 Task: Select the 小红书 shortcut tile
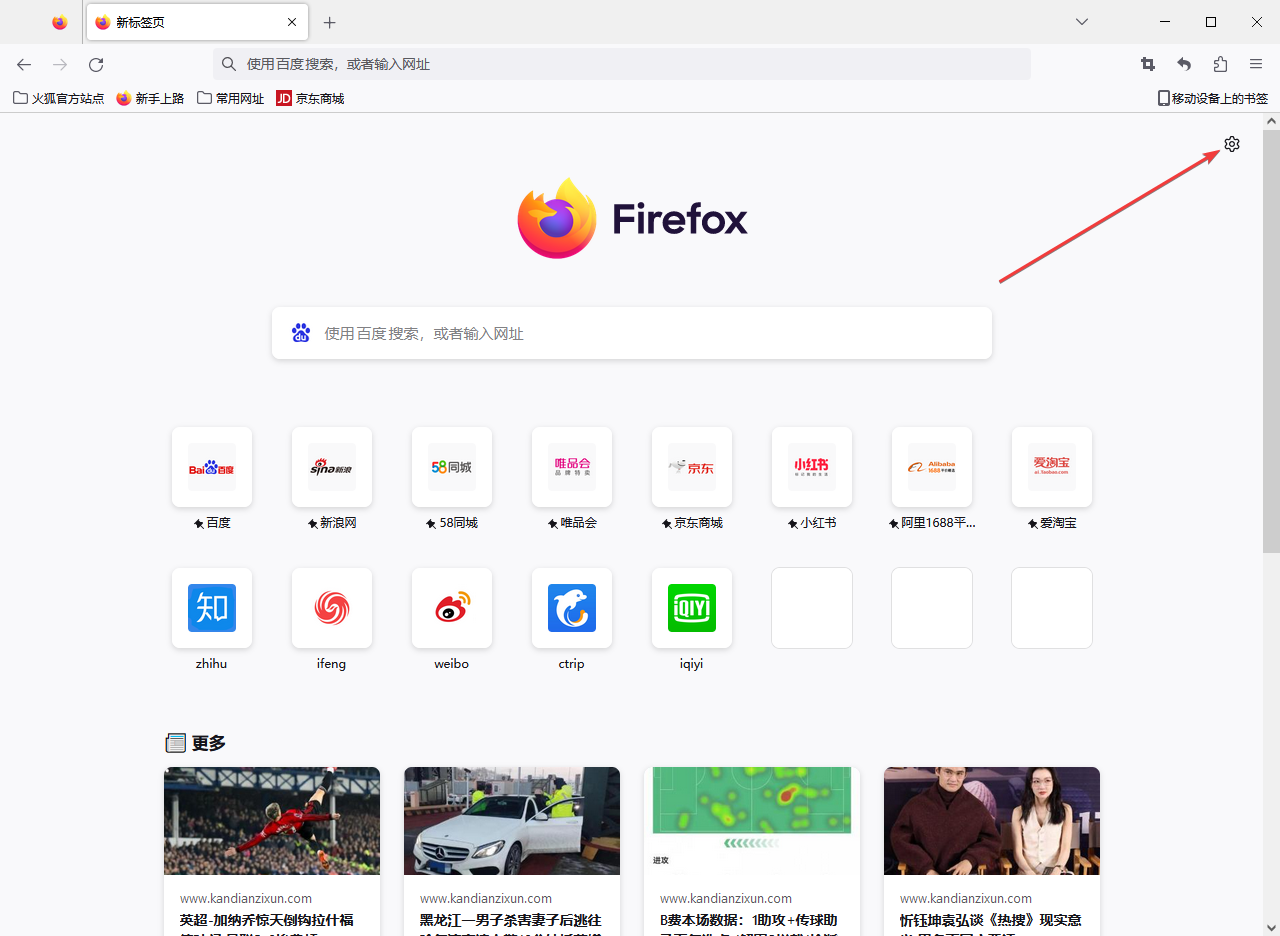click(811, 467)
